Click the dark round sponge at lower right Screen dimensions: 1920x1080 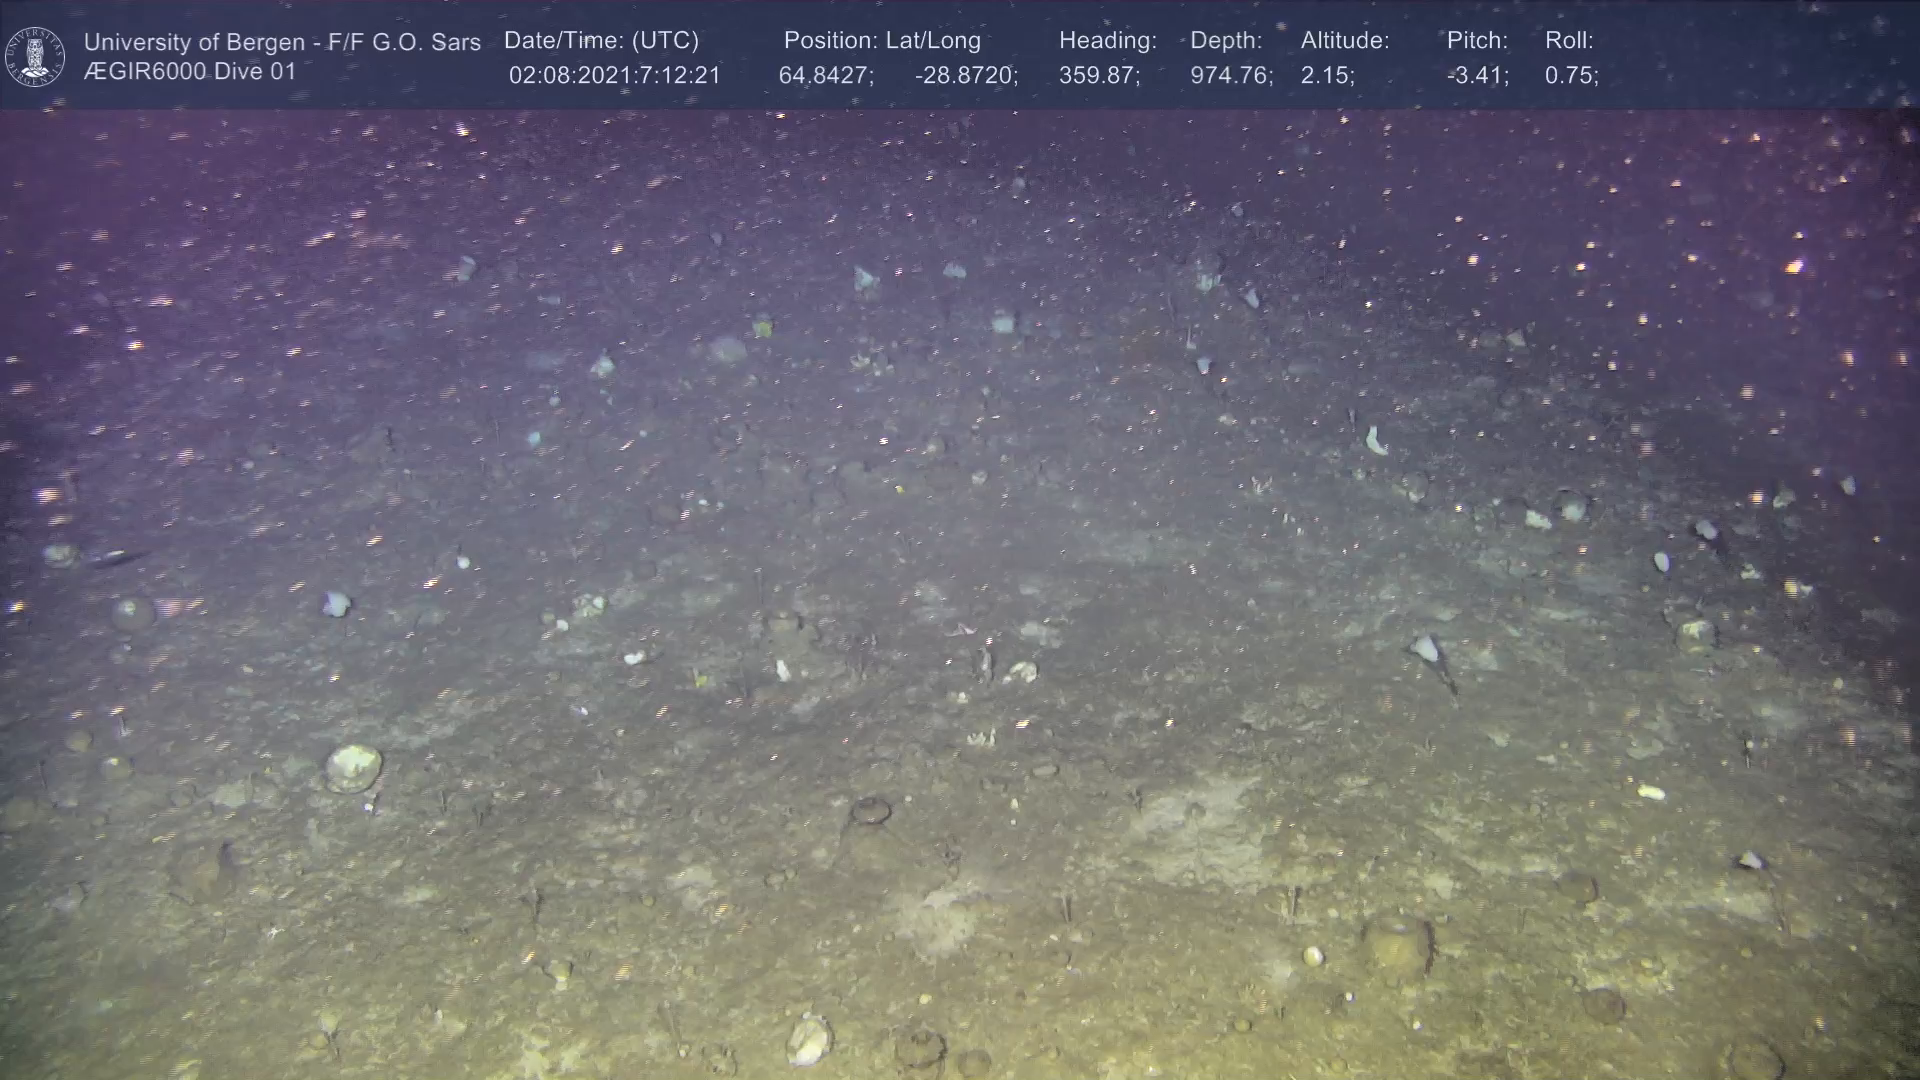(1397, 943)
